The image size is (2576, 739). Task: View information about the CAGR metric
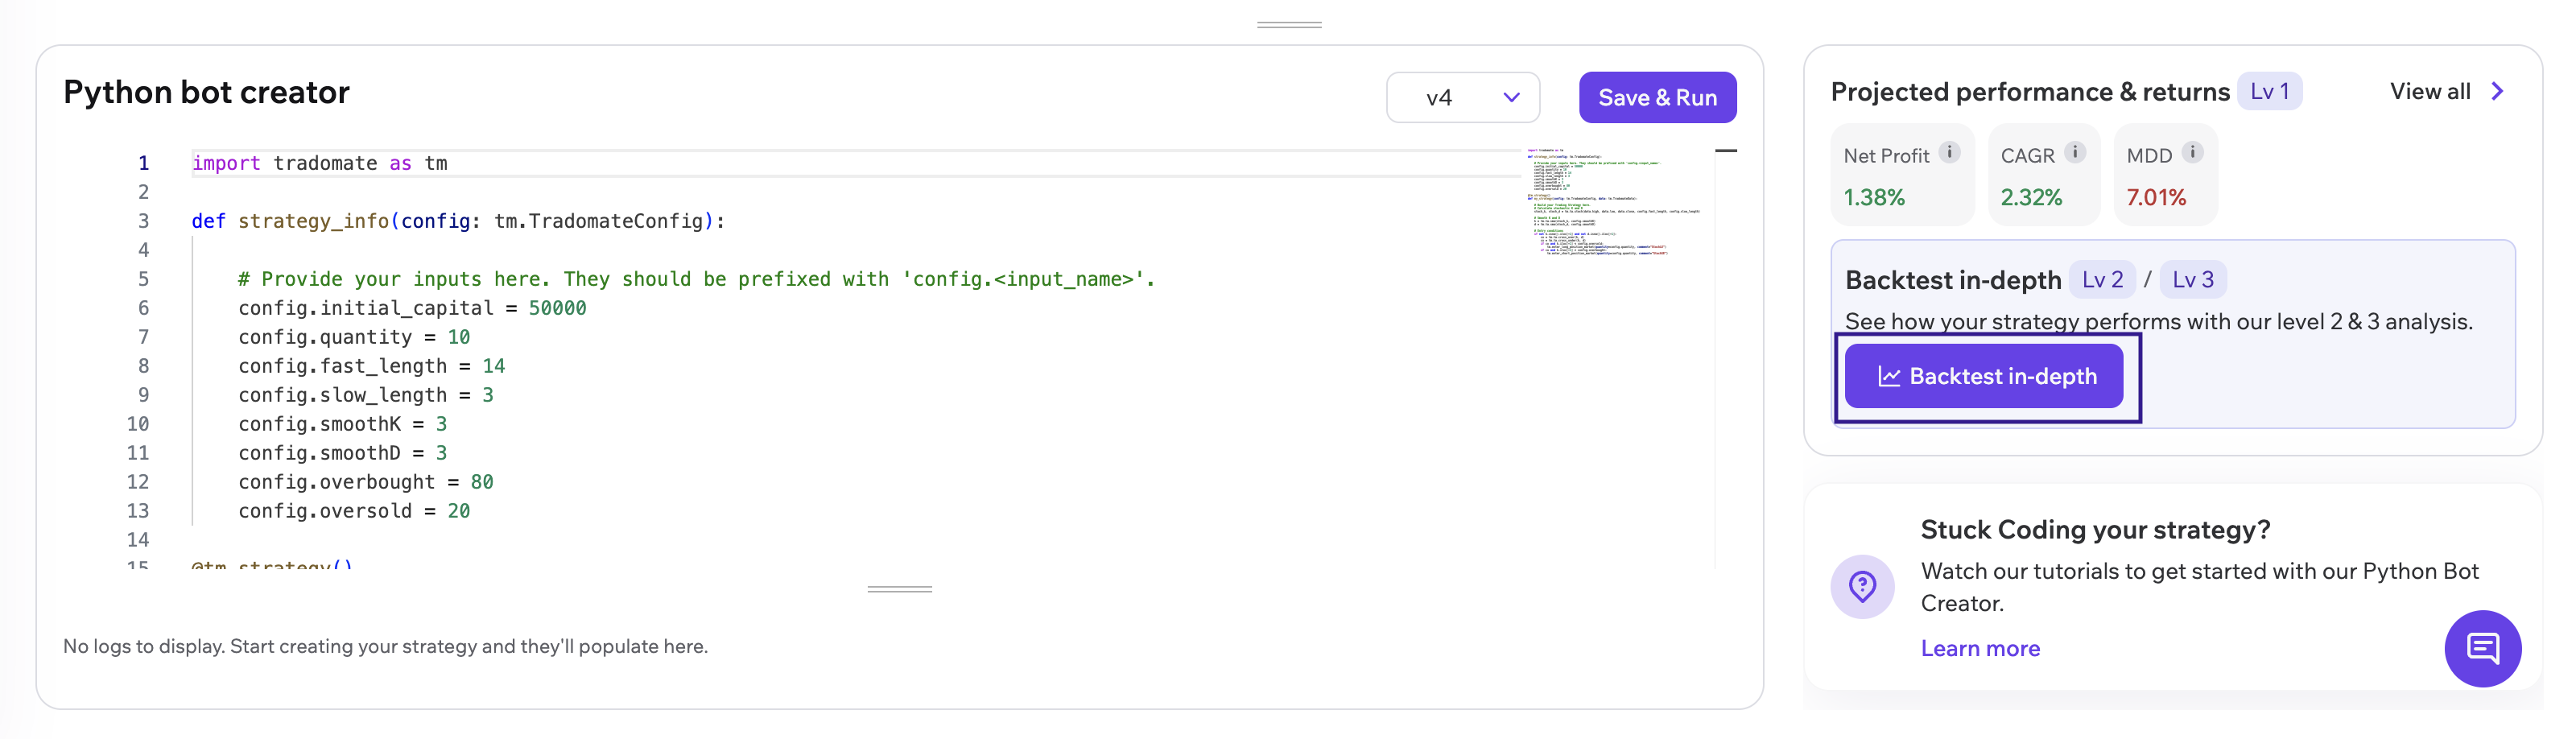tap(2077, 152)
